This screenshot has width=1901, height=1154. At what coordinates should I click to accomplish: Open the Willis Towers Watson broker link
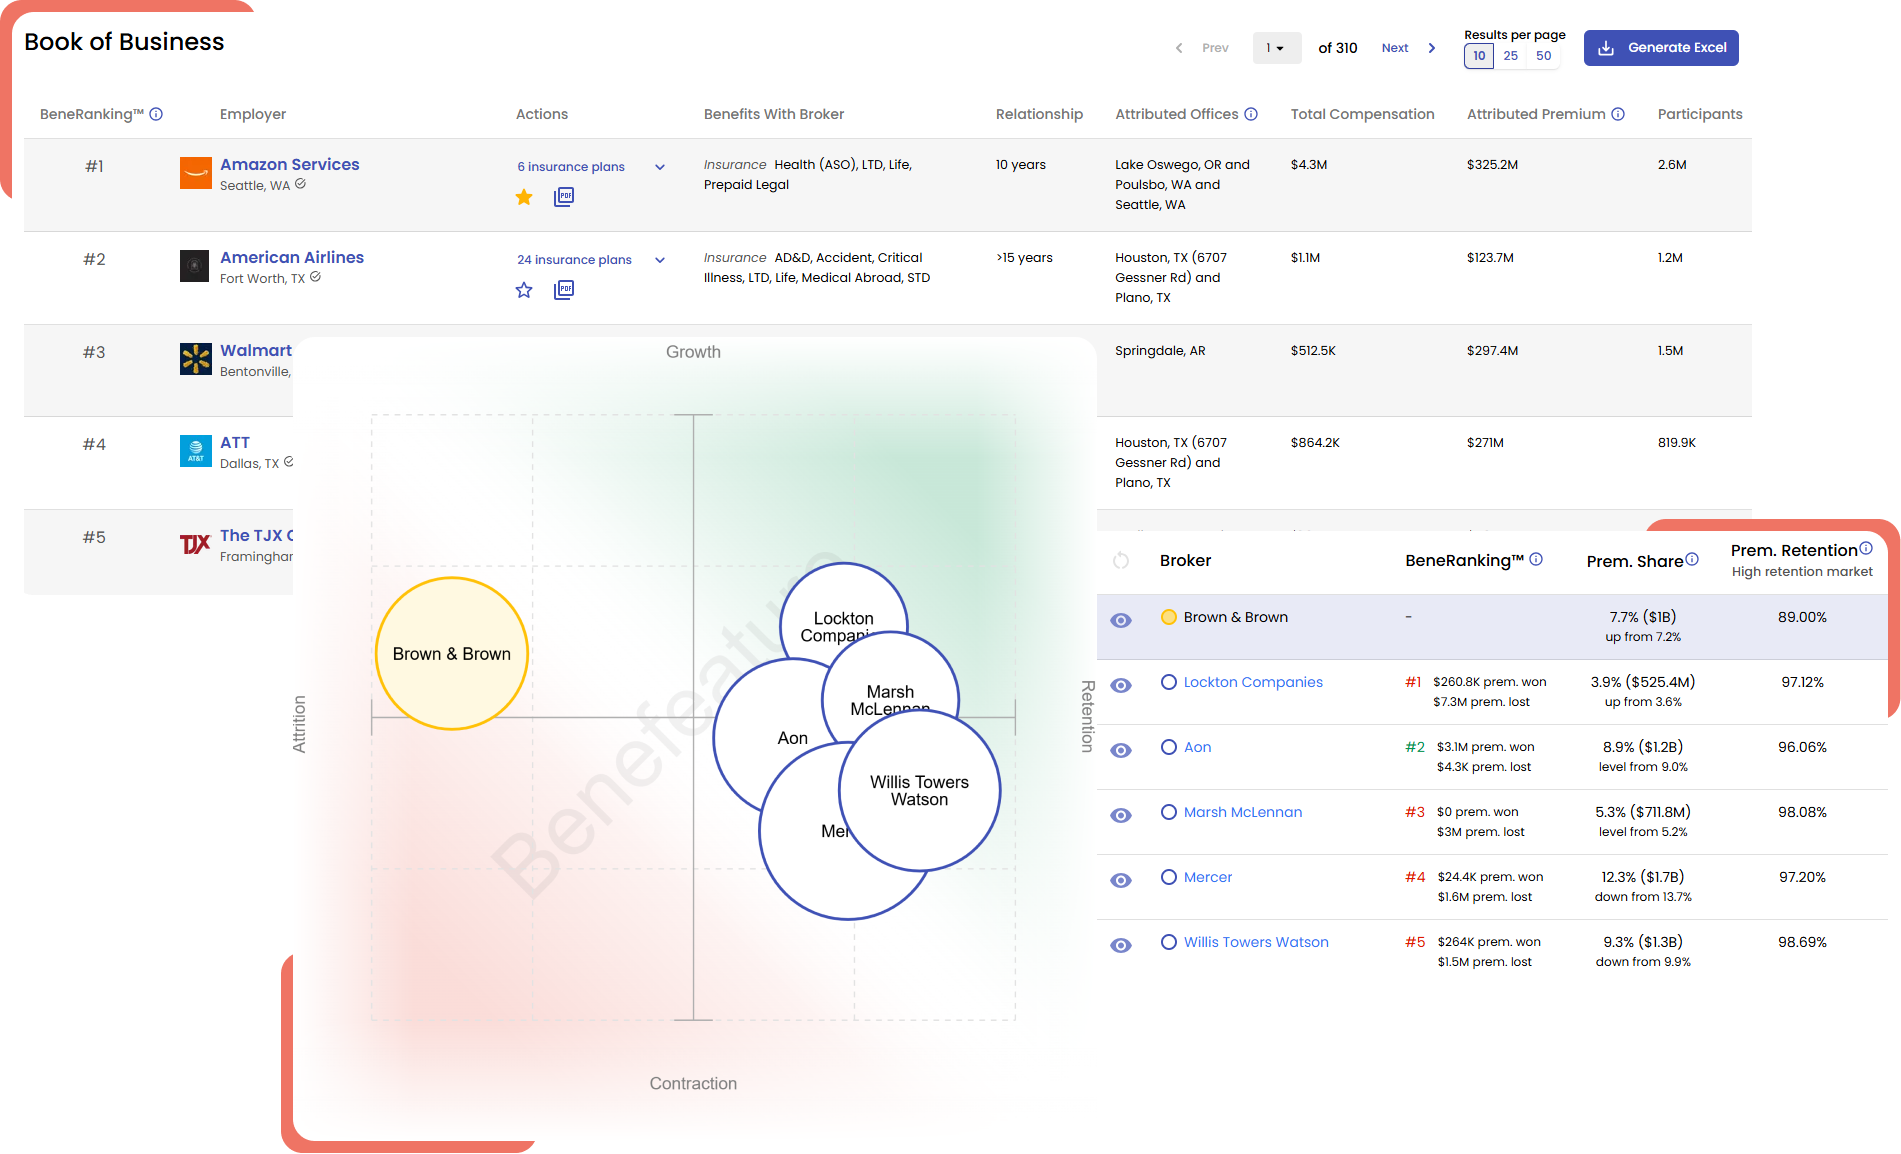click(1256, 942)
